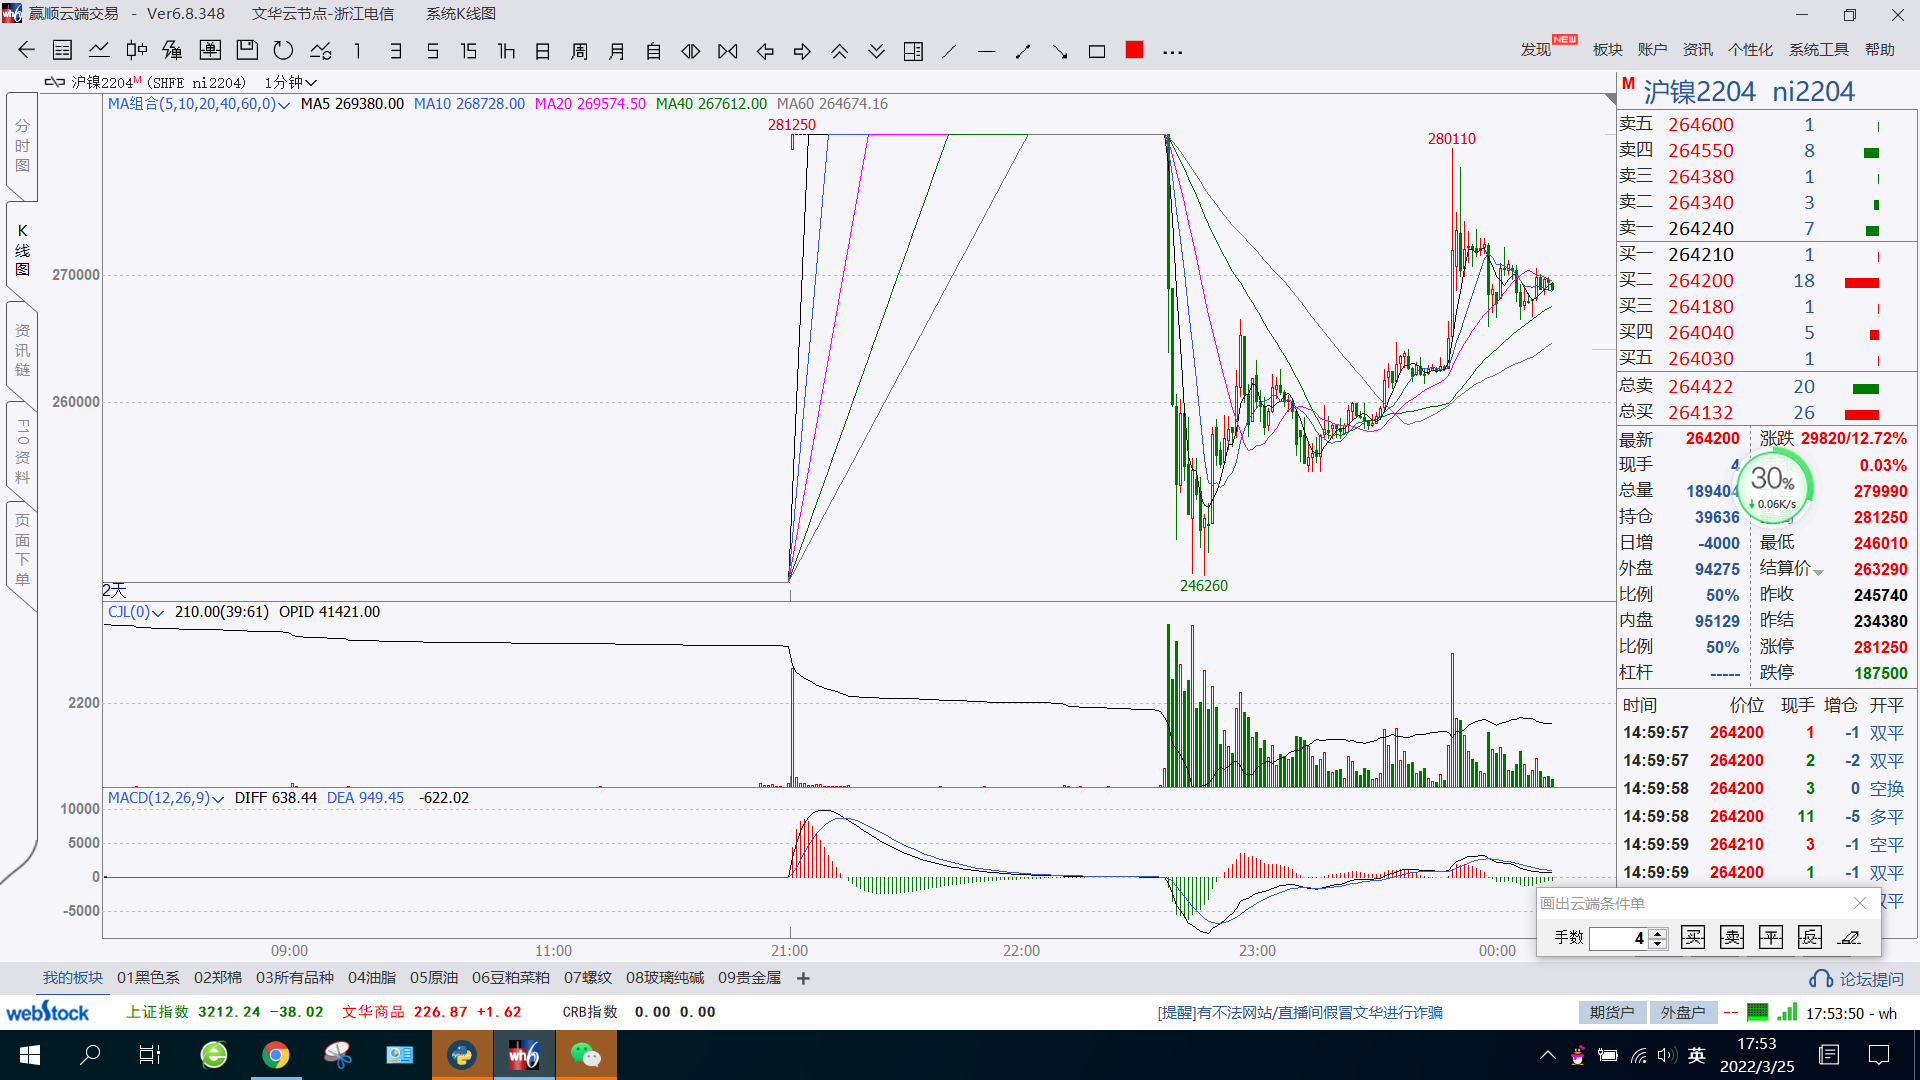Click the eraser icon in order panel
Screen dimensions: 1920x1080
1849,937
